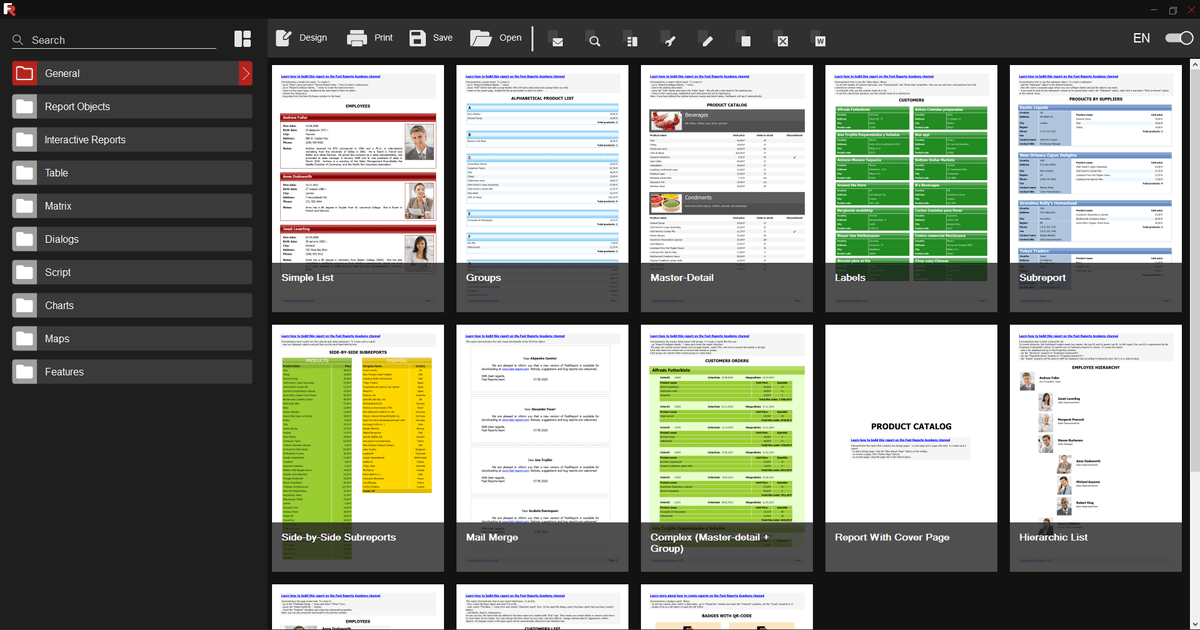Open the Labels report thumbnail
Screen dimensions: 1200x630
[912, 189]
